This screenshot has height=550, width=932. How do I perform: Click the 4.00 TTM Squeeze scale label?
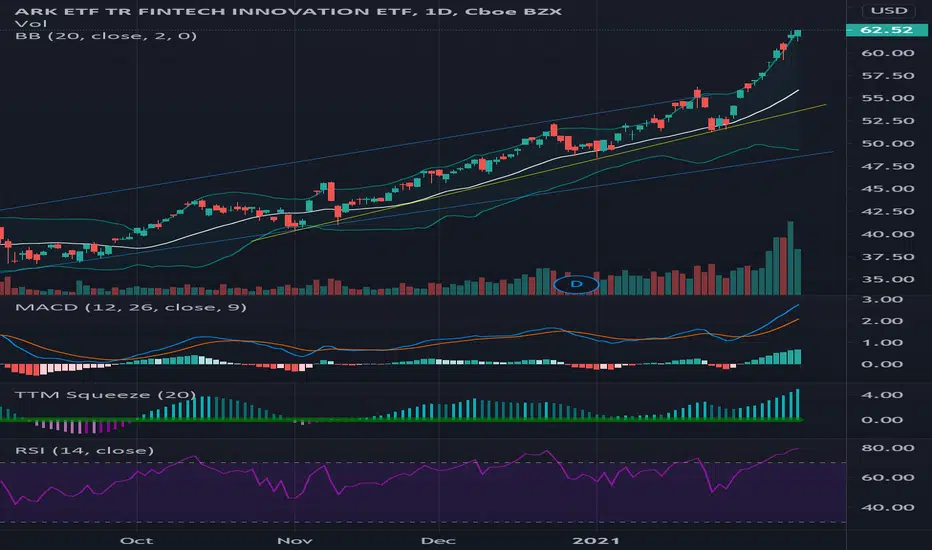[x=882, y=395]
